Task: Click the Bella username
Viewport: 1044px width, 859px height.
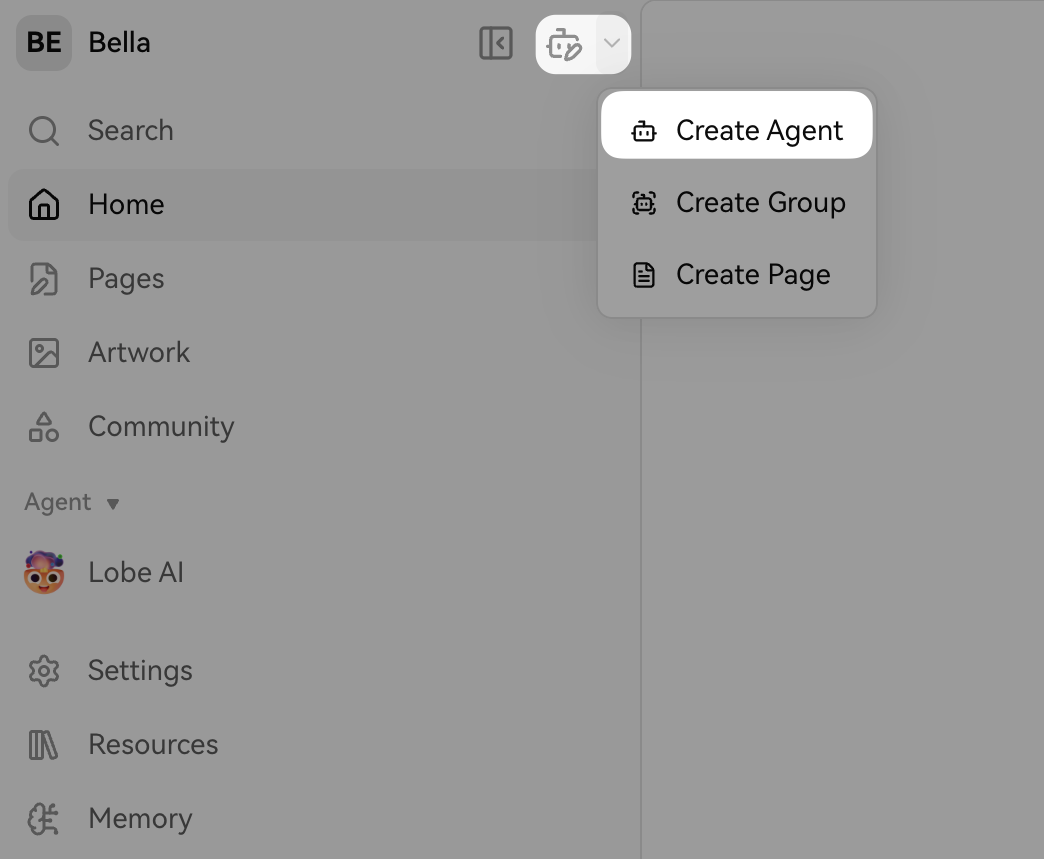Action: click(119, 42)
